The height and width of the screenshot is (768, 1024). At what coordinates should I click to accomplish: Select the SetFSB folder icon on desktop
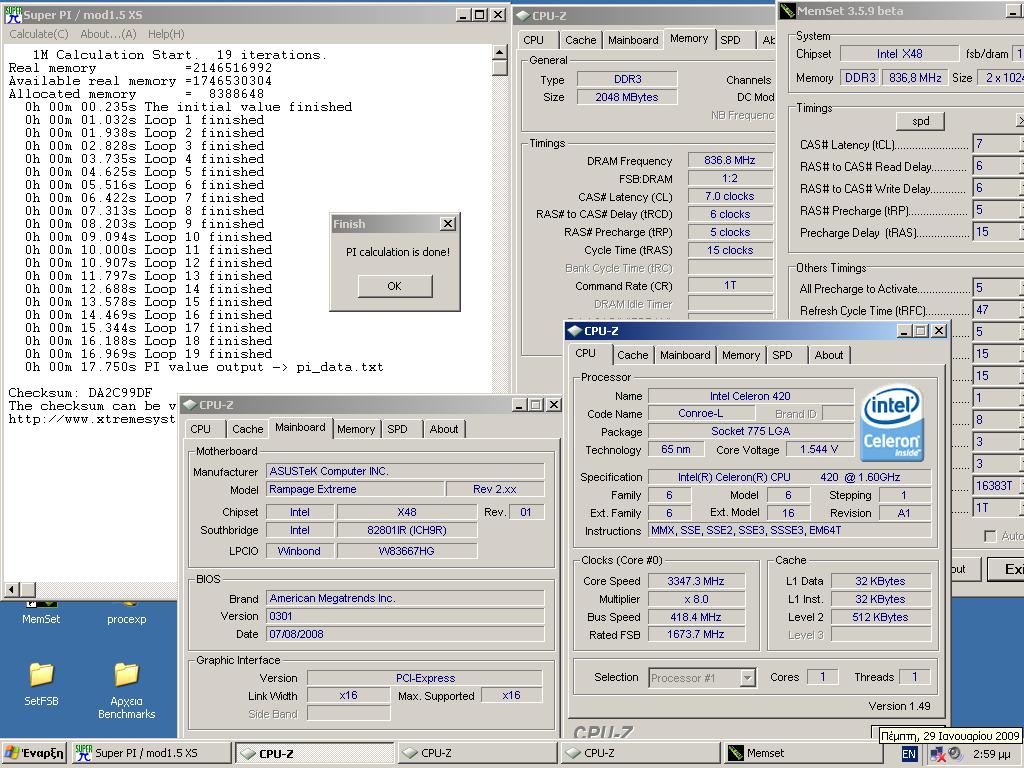point(41,675)
